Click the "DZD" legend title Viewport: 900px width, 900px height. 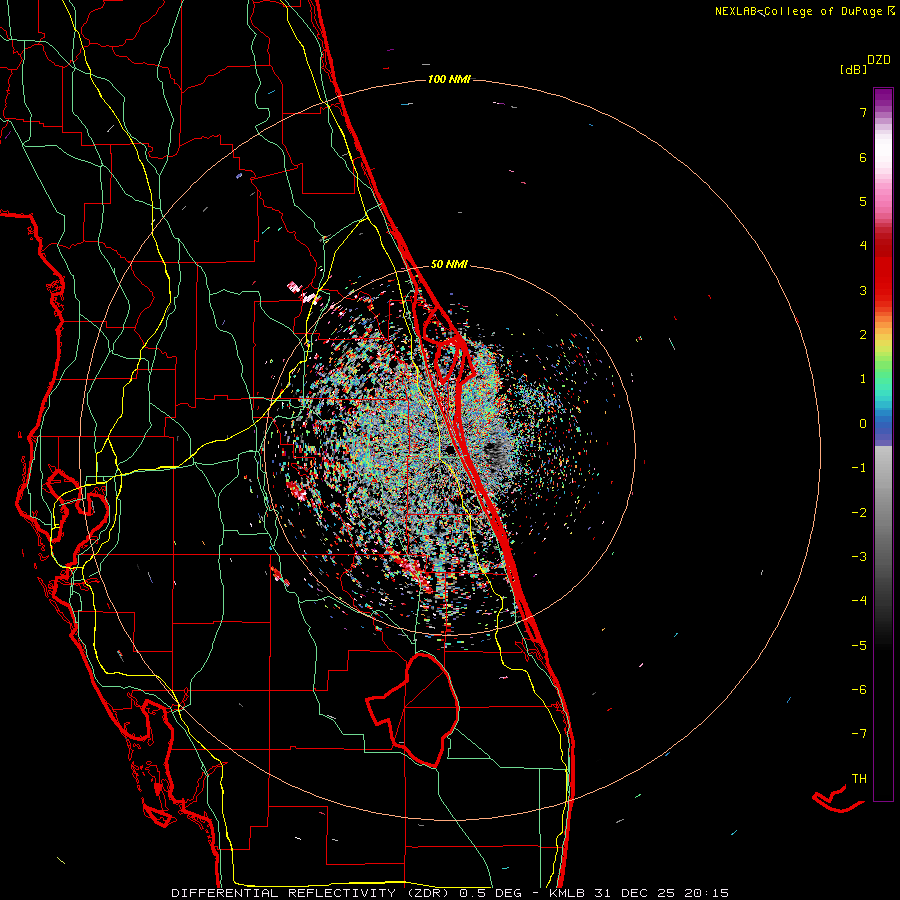pyautogui.click(x=879, y=60)
